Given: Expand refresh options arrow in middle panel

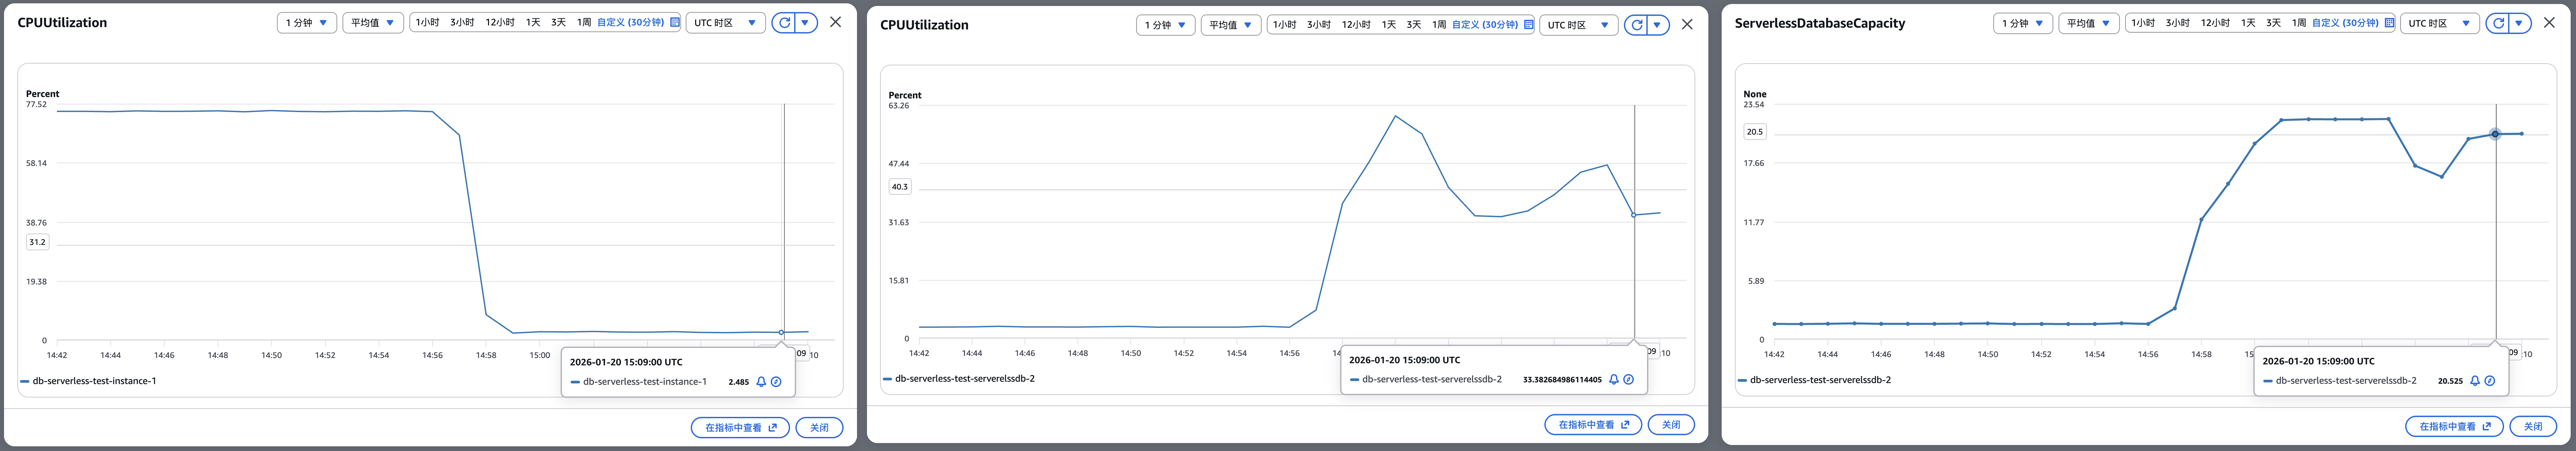Looking at the screenshot, I should point(1657,25).
